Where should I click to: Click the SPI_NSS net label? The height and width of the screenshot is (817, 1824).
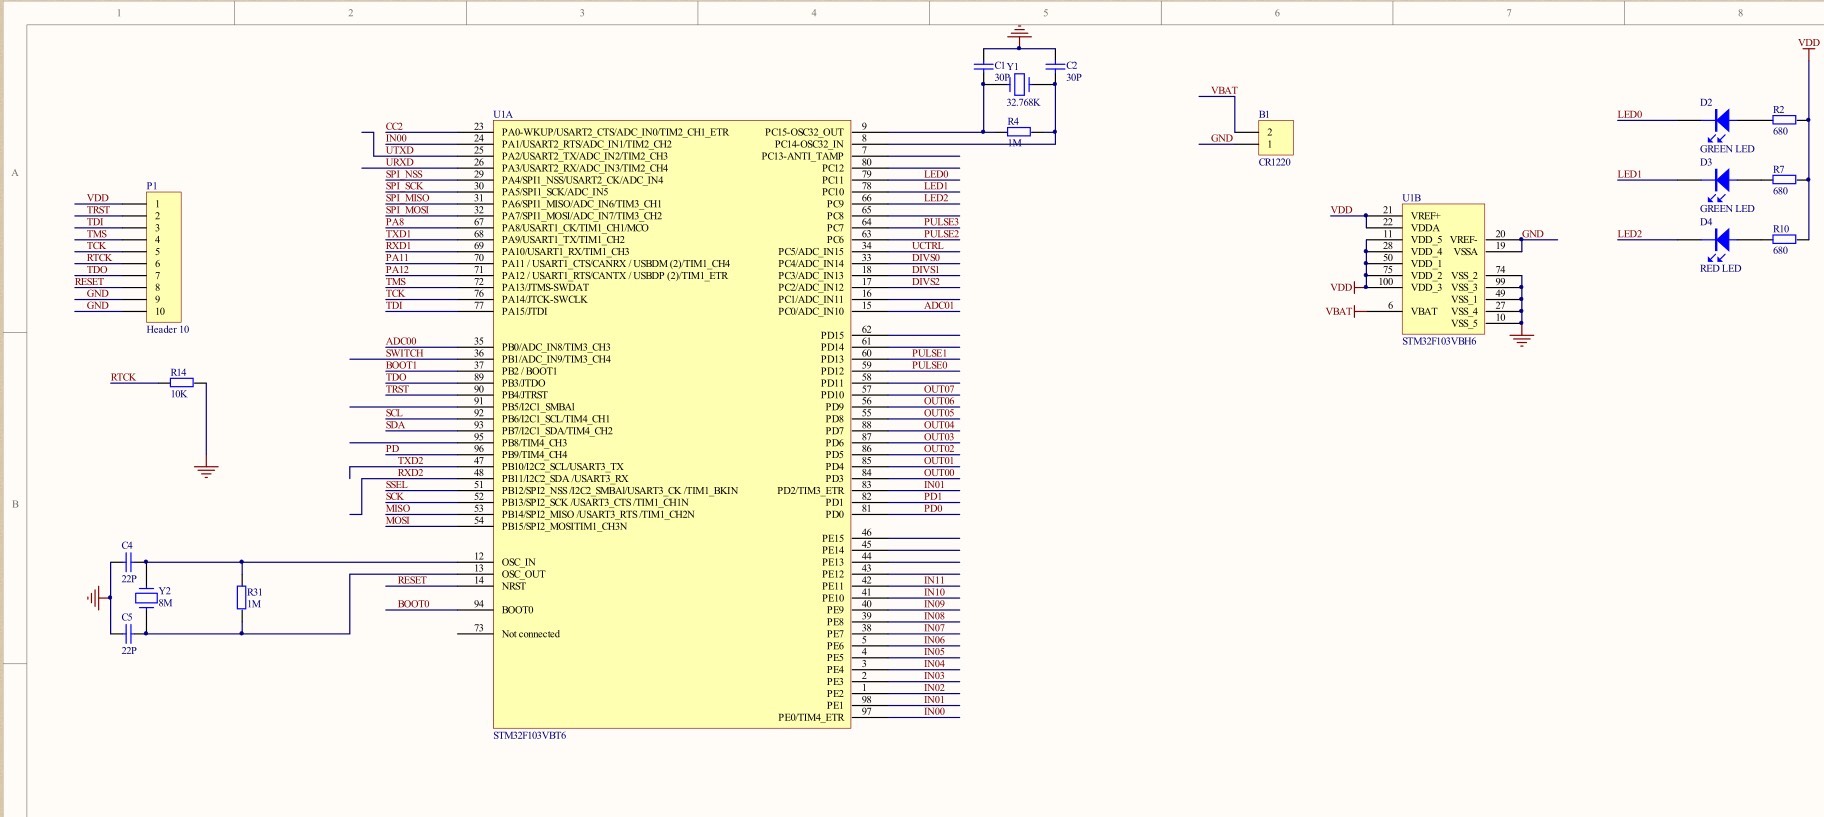pyautogui.click(x=404, y=175)
